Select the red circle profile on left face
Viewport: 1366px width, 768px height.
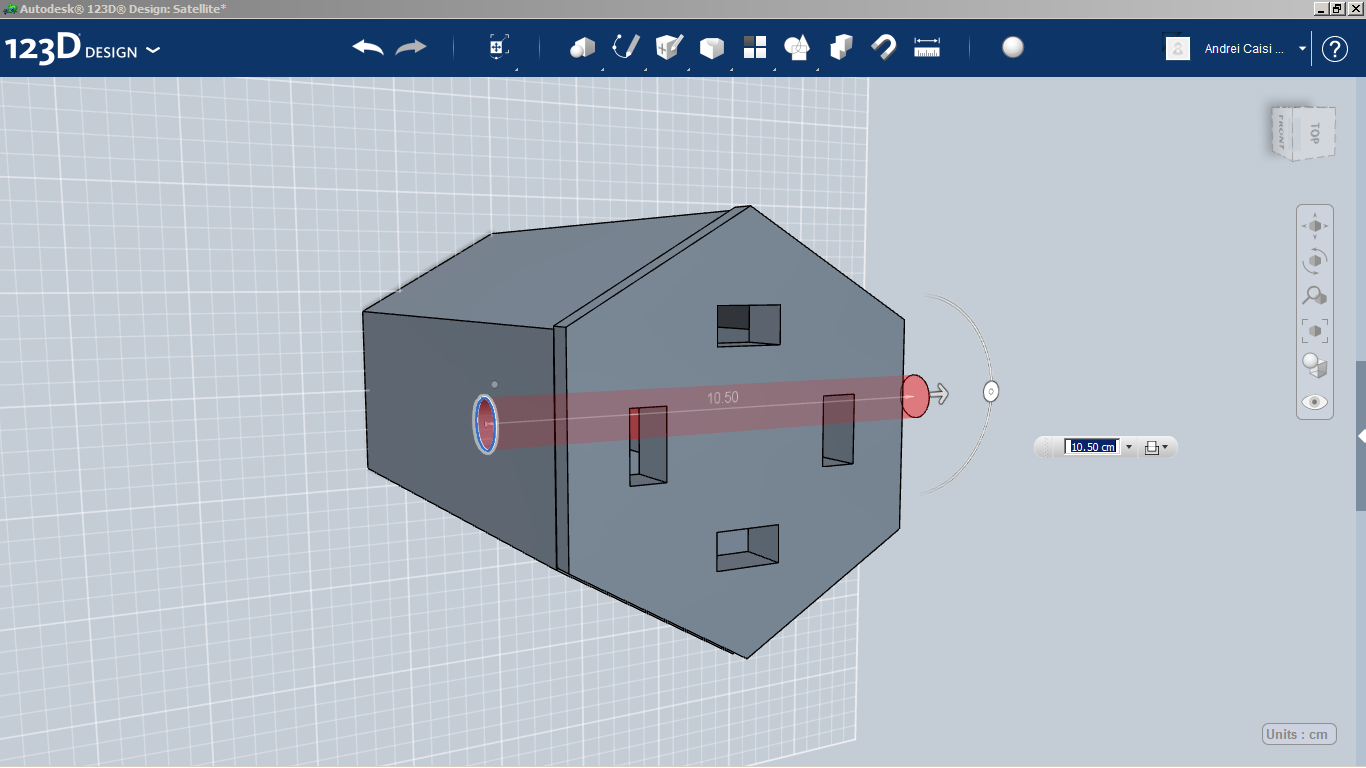[x=486, y=424]
